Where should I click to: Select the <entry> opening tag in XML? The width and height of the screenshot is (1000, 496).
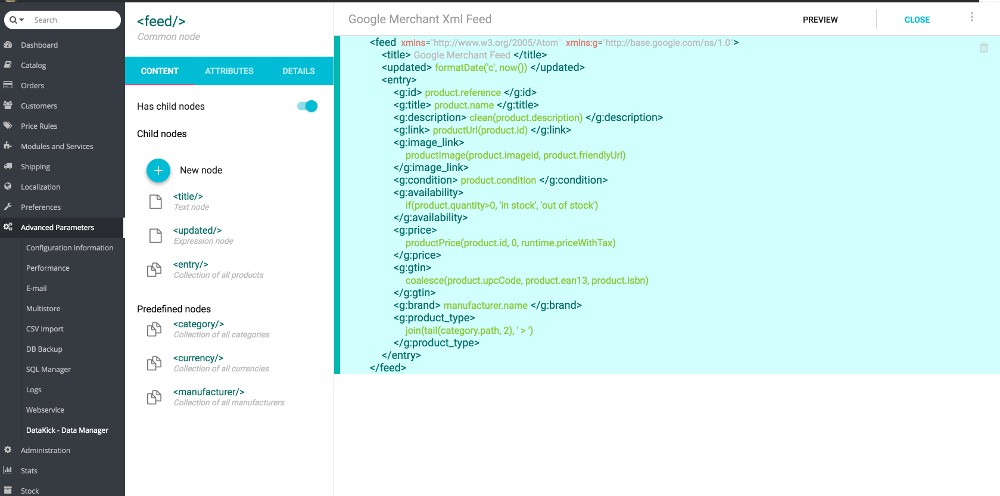[x=399, y=80]
